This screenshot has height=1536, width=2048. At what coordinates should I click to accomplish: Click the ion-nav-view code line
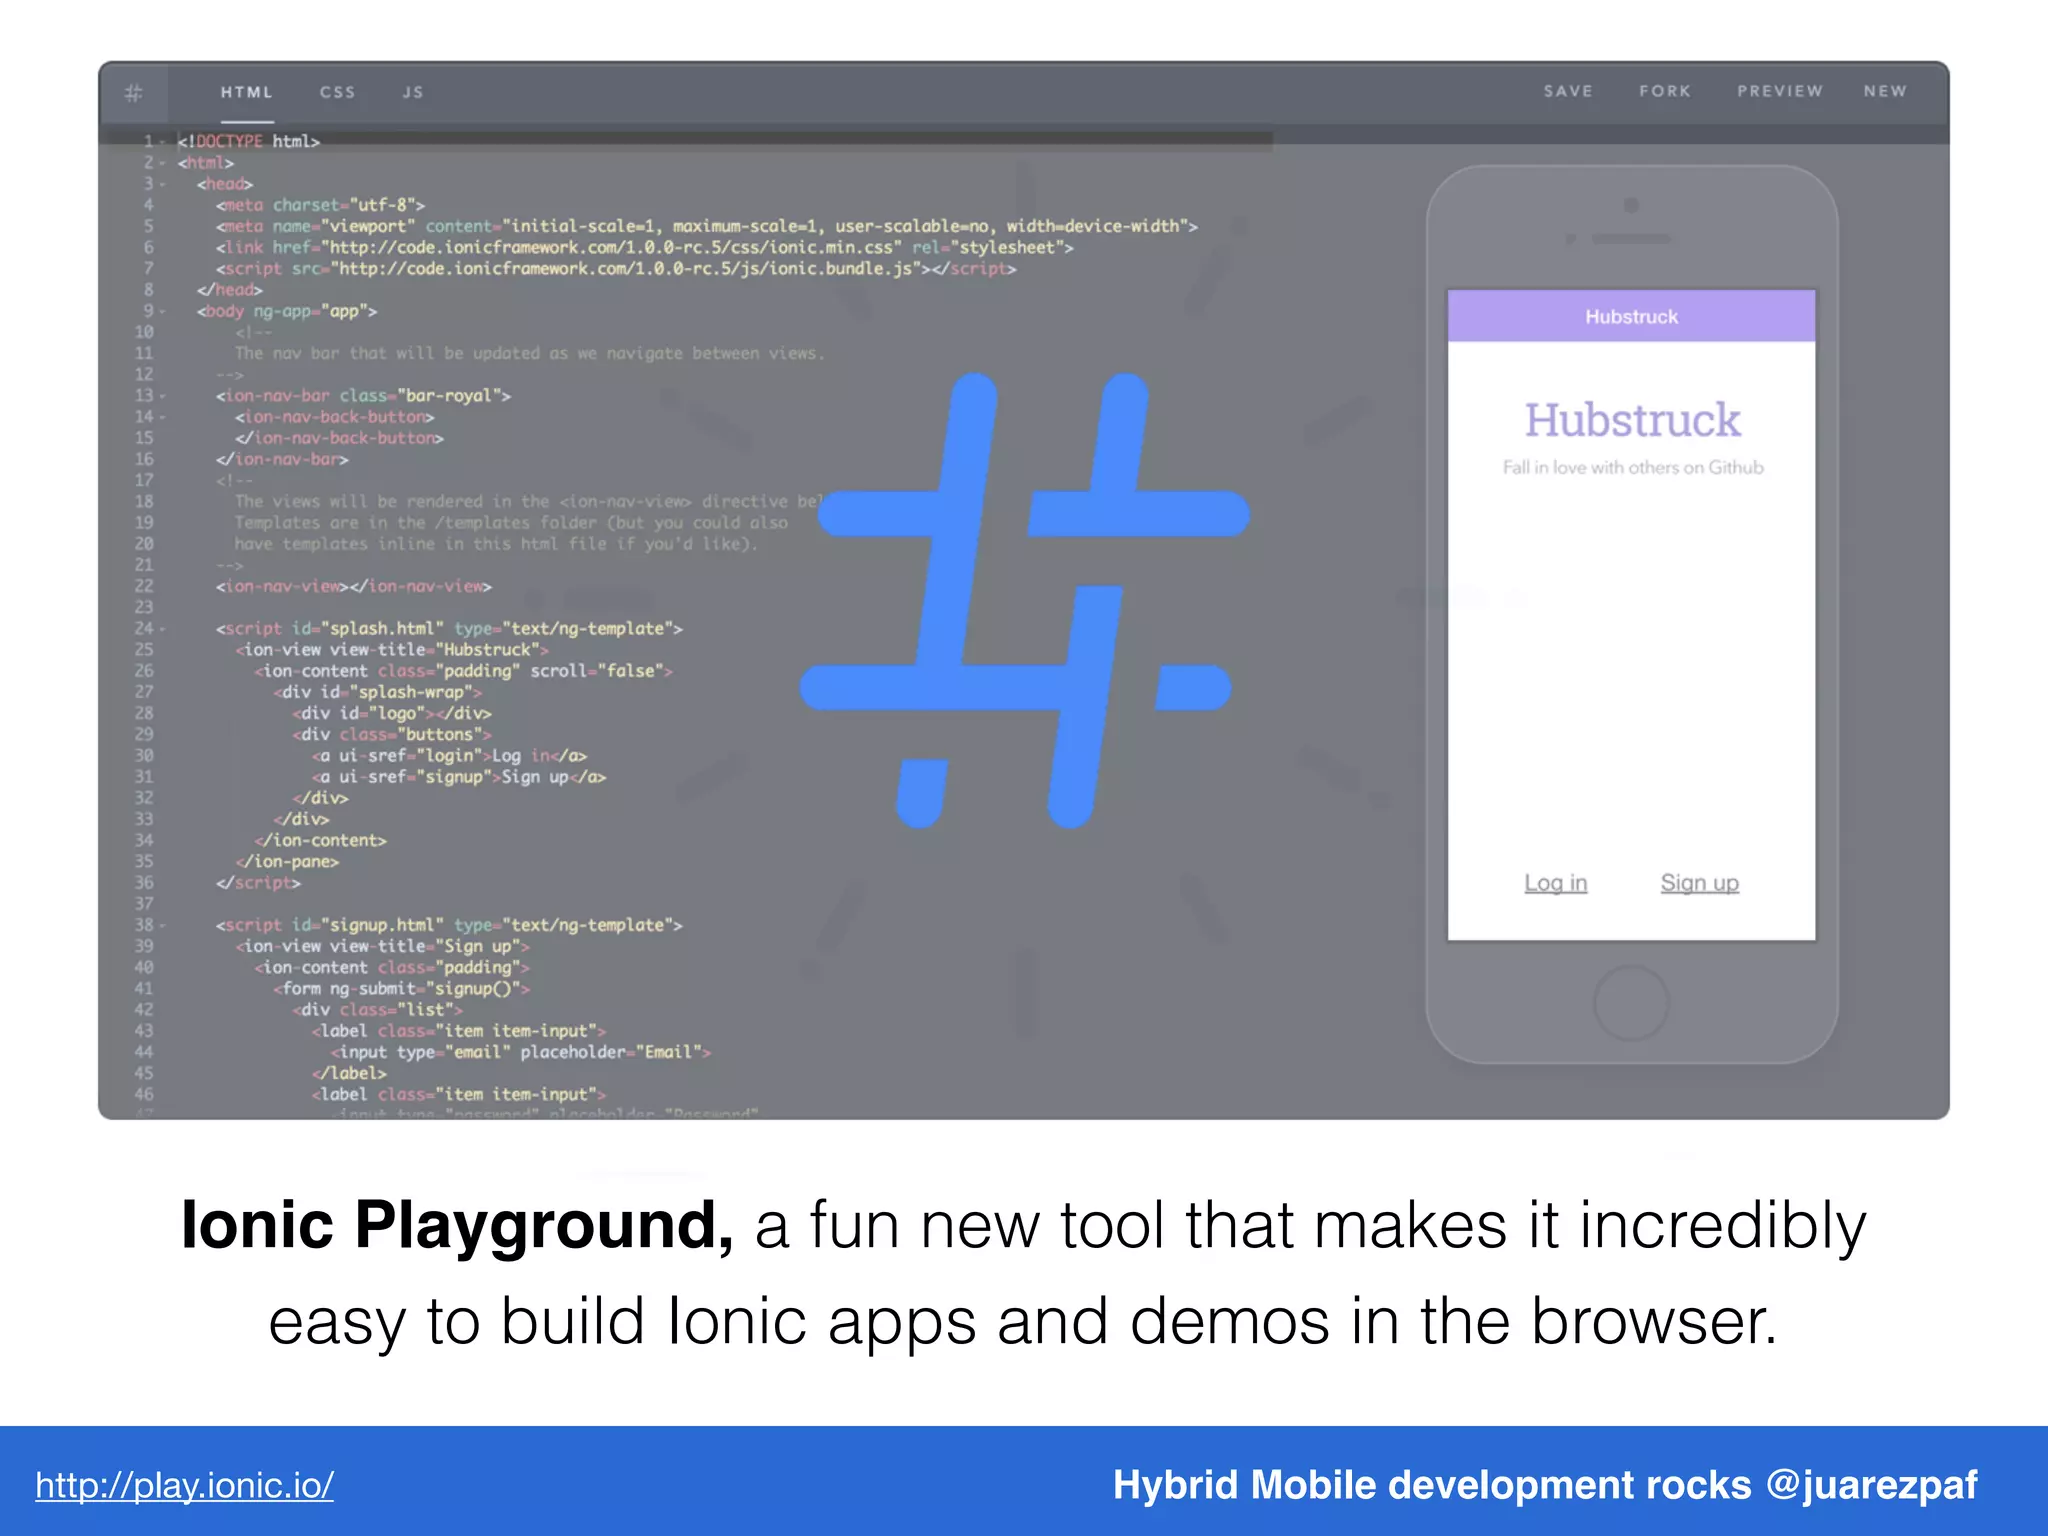[354, 587]
